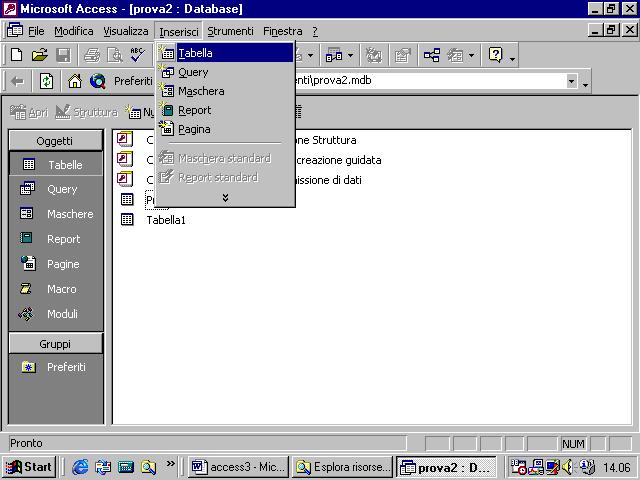Image resolution: width=640 pixels, height=480 pixels.
Task: Select the Tabella1 table name
Action: [166, 220]
